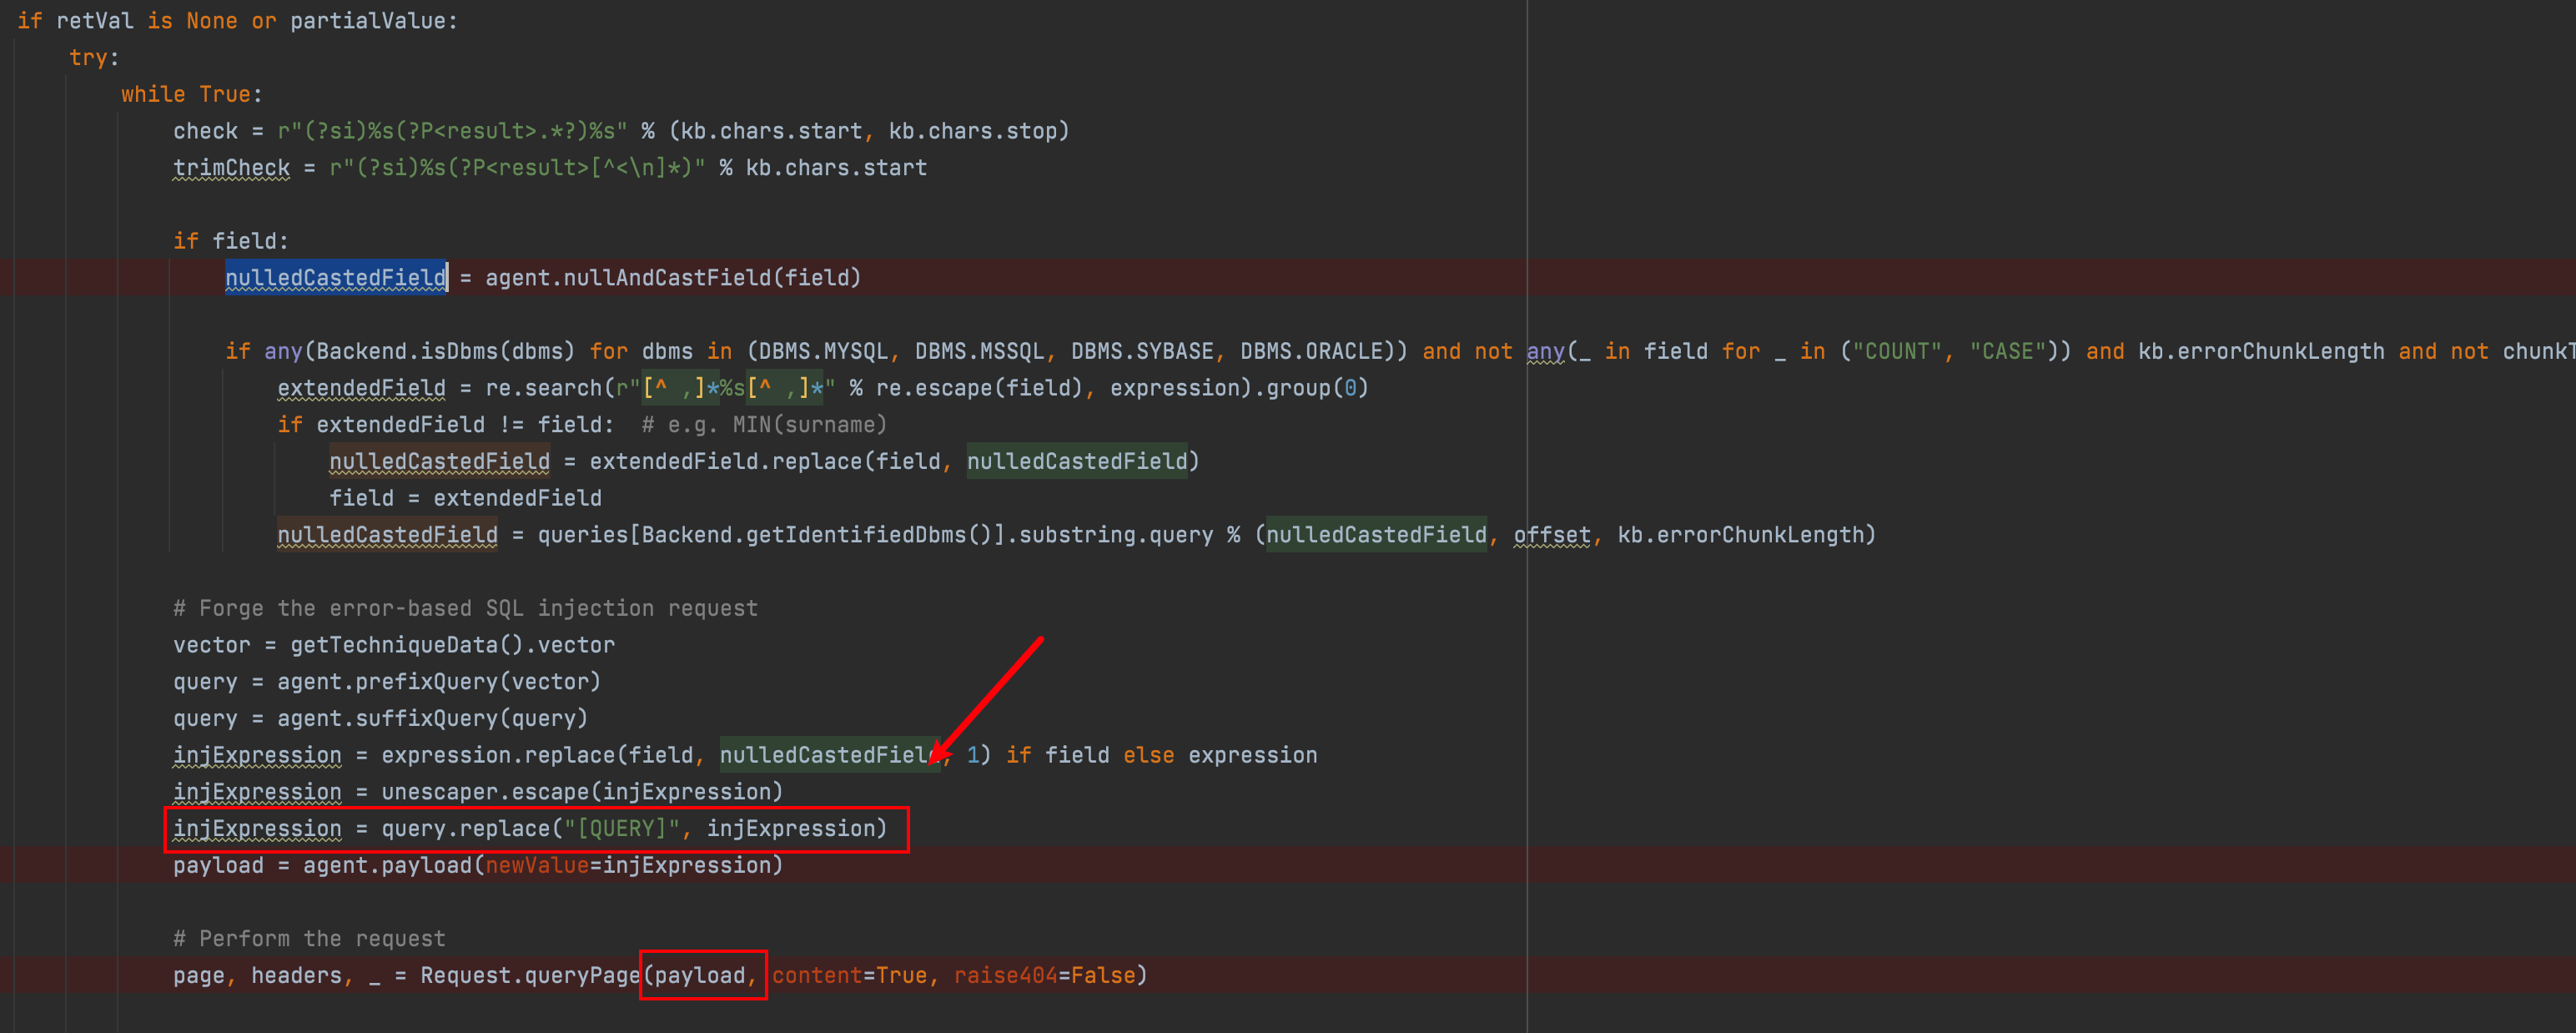Viewport: 2576px width, 1033px height.
Task: Click the 'field = extendedField' assignment line
Action: tap(465, 498)
